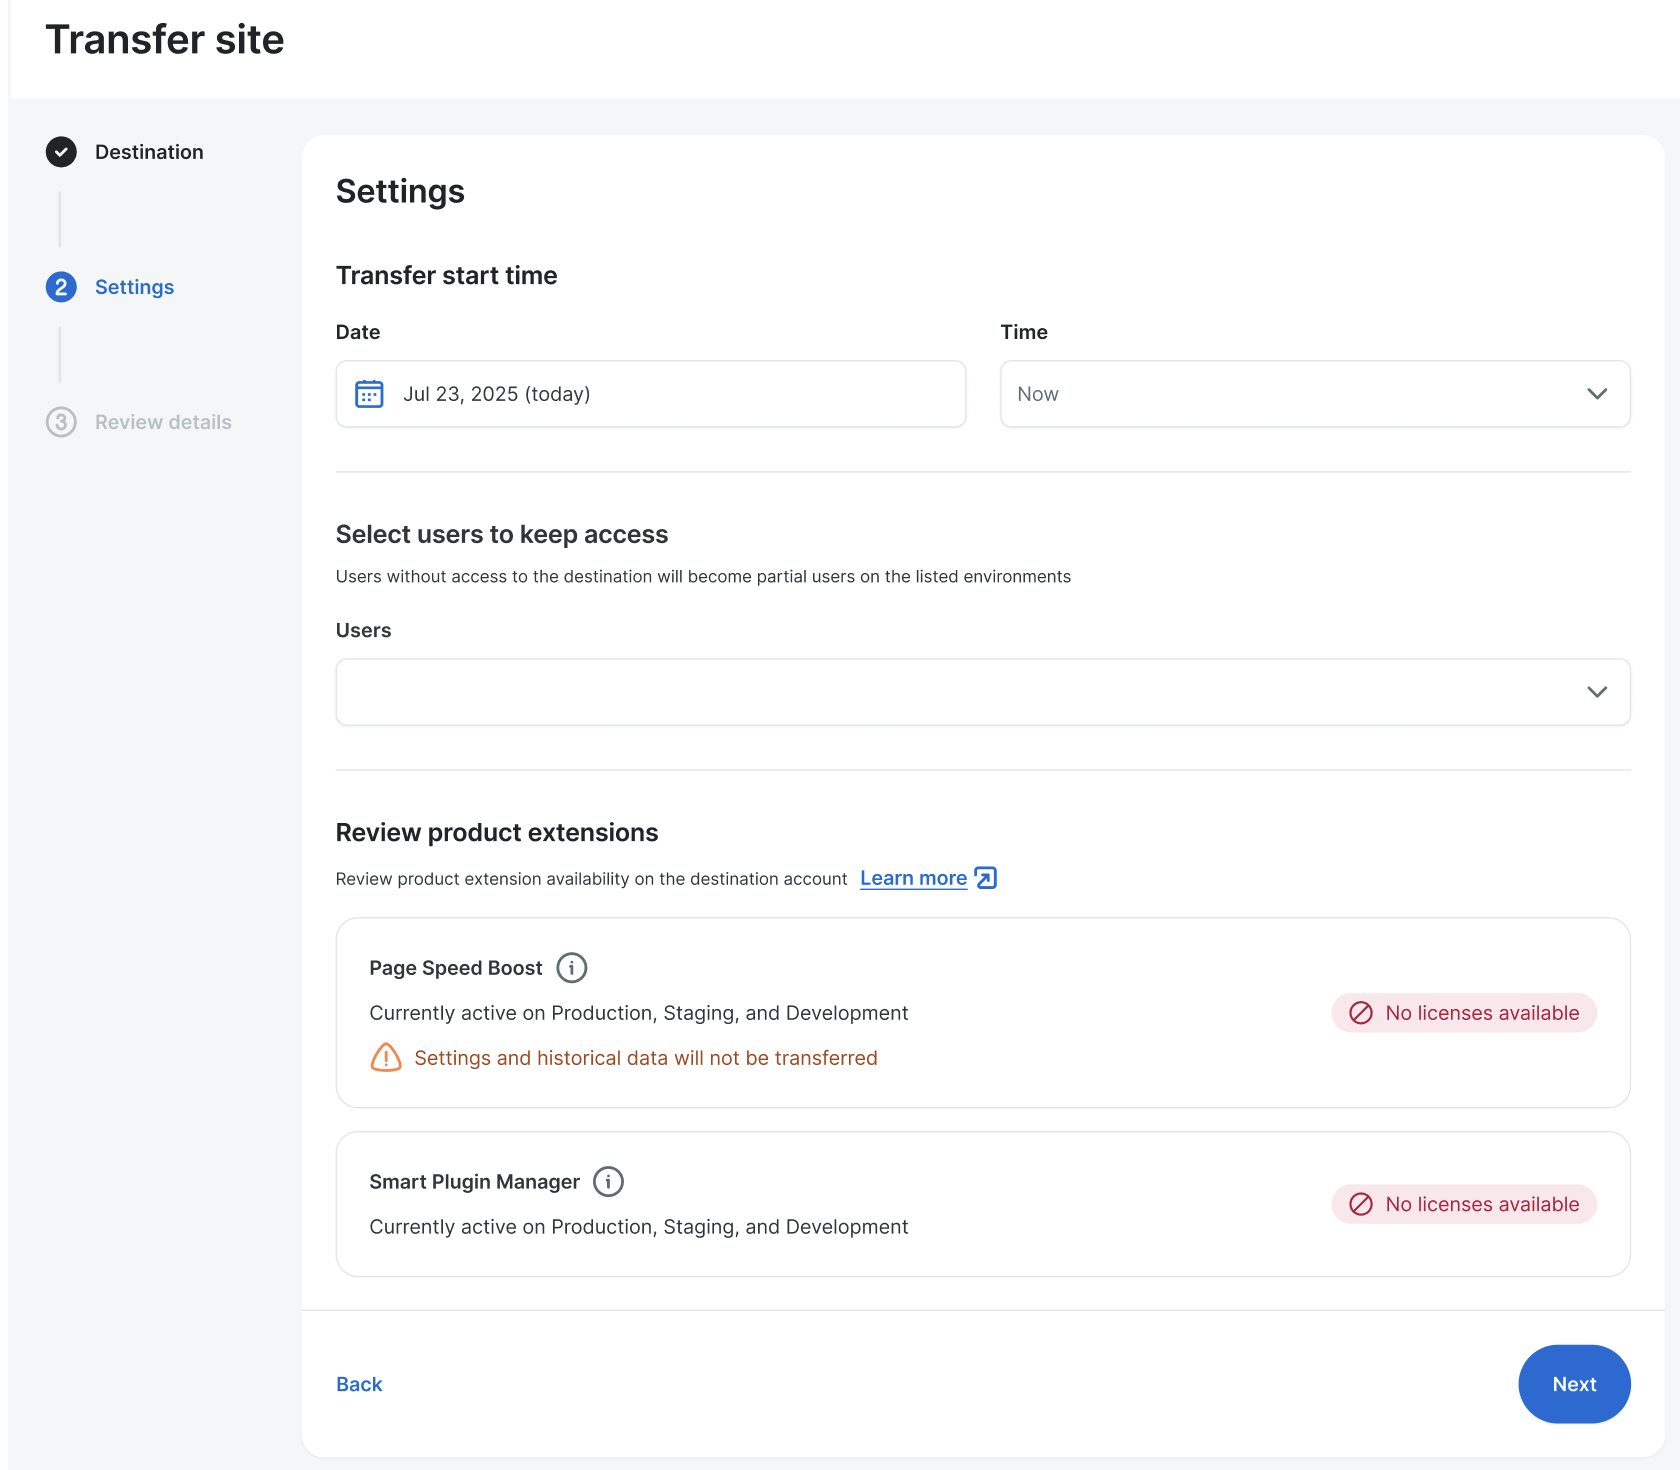Go to the Destination step
The image size is (1680, 1470).
[x=149, y=152]
